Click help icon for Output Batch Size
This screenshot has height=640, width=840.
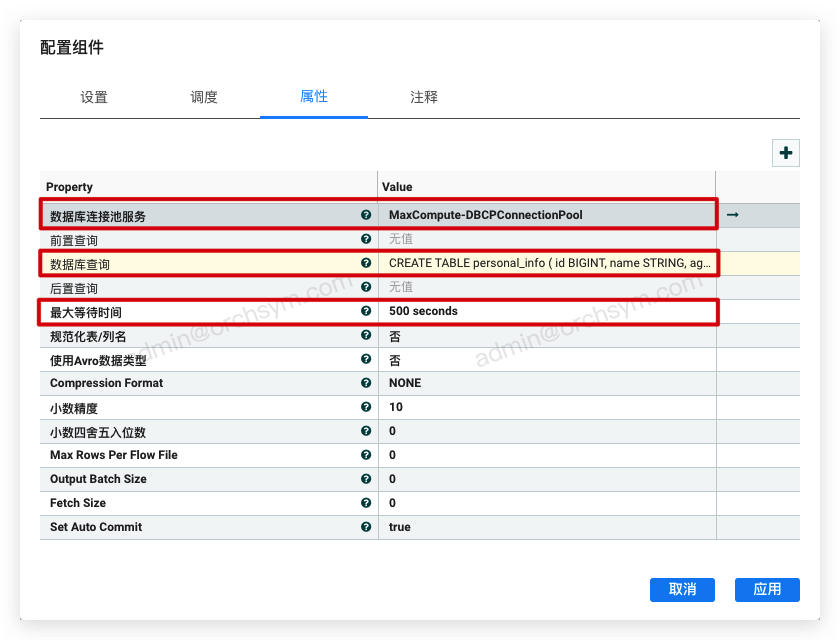(x=366, y=479)
